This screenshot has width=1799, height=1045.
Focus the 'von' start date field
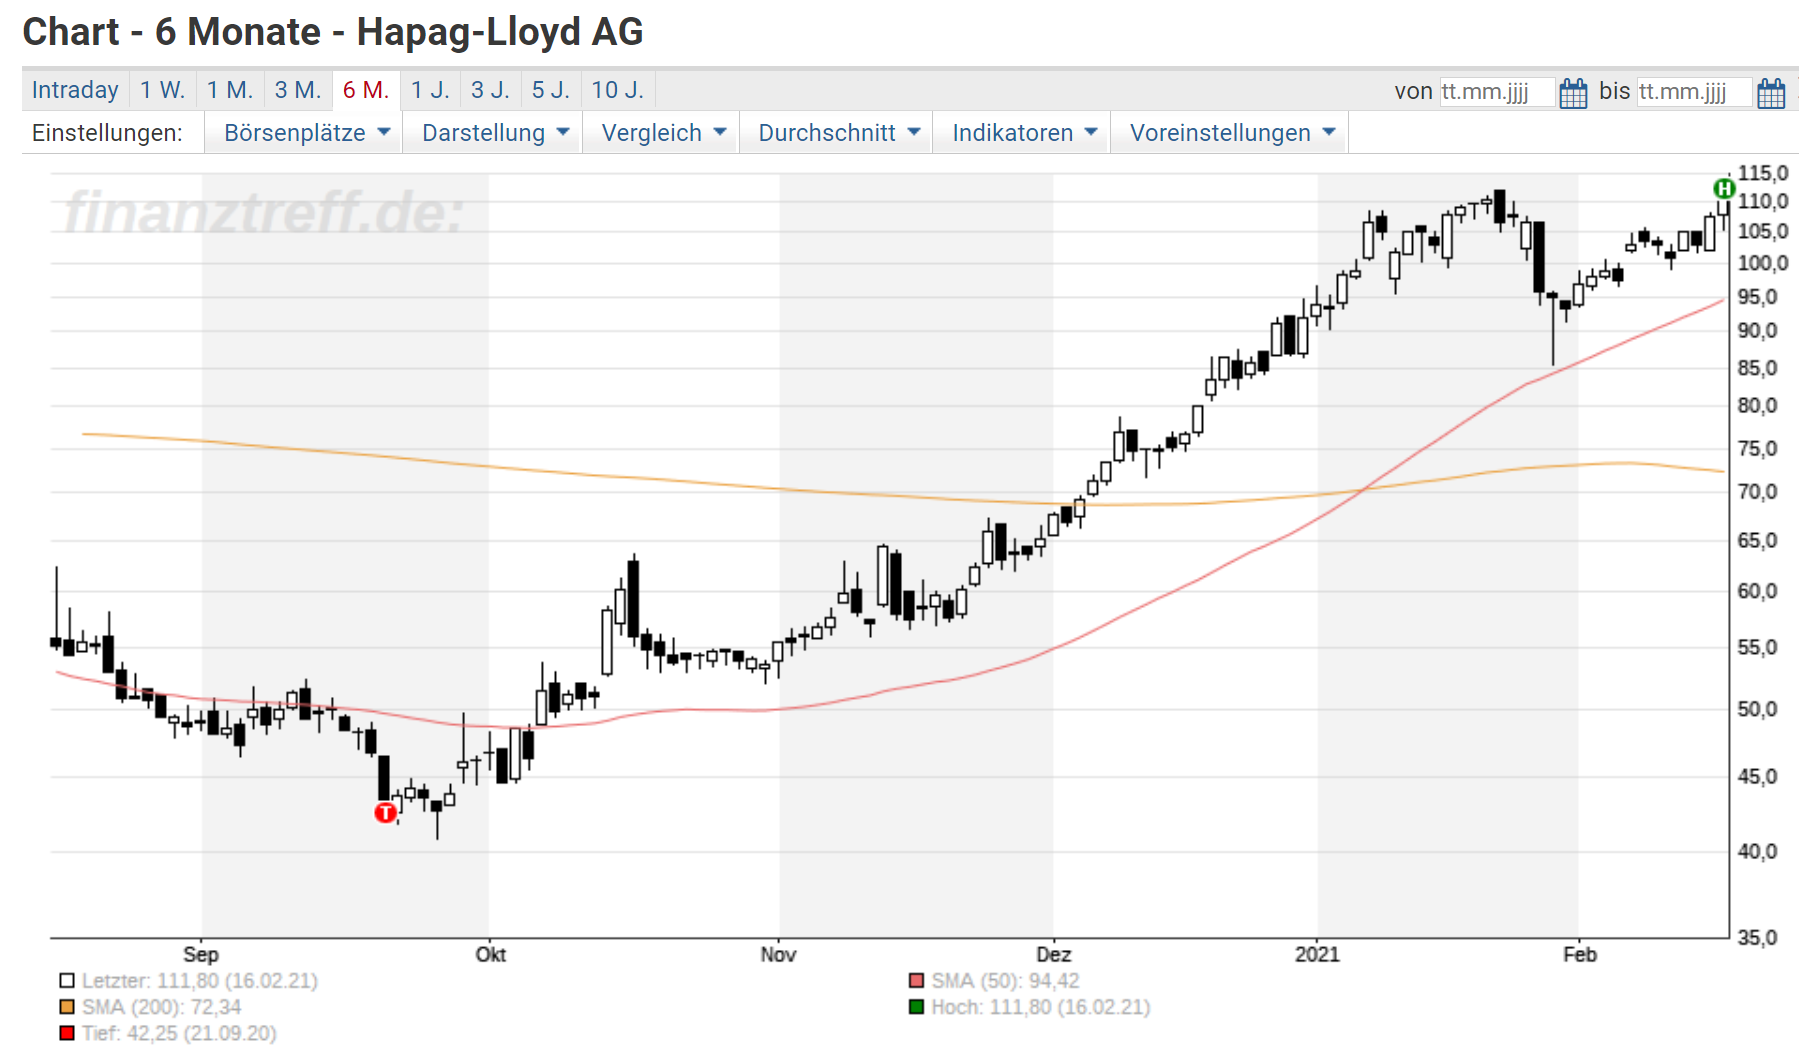point(1497,92)
